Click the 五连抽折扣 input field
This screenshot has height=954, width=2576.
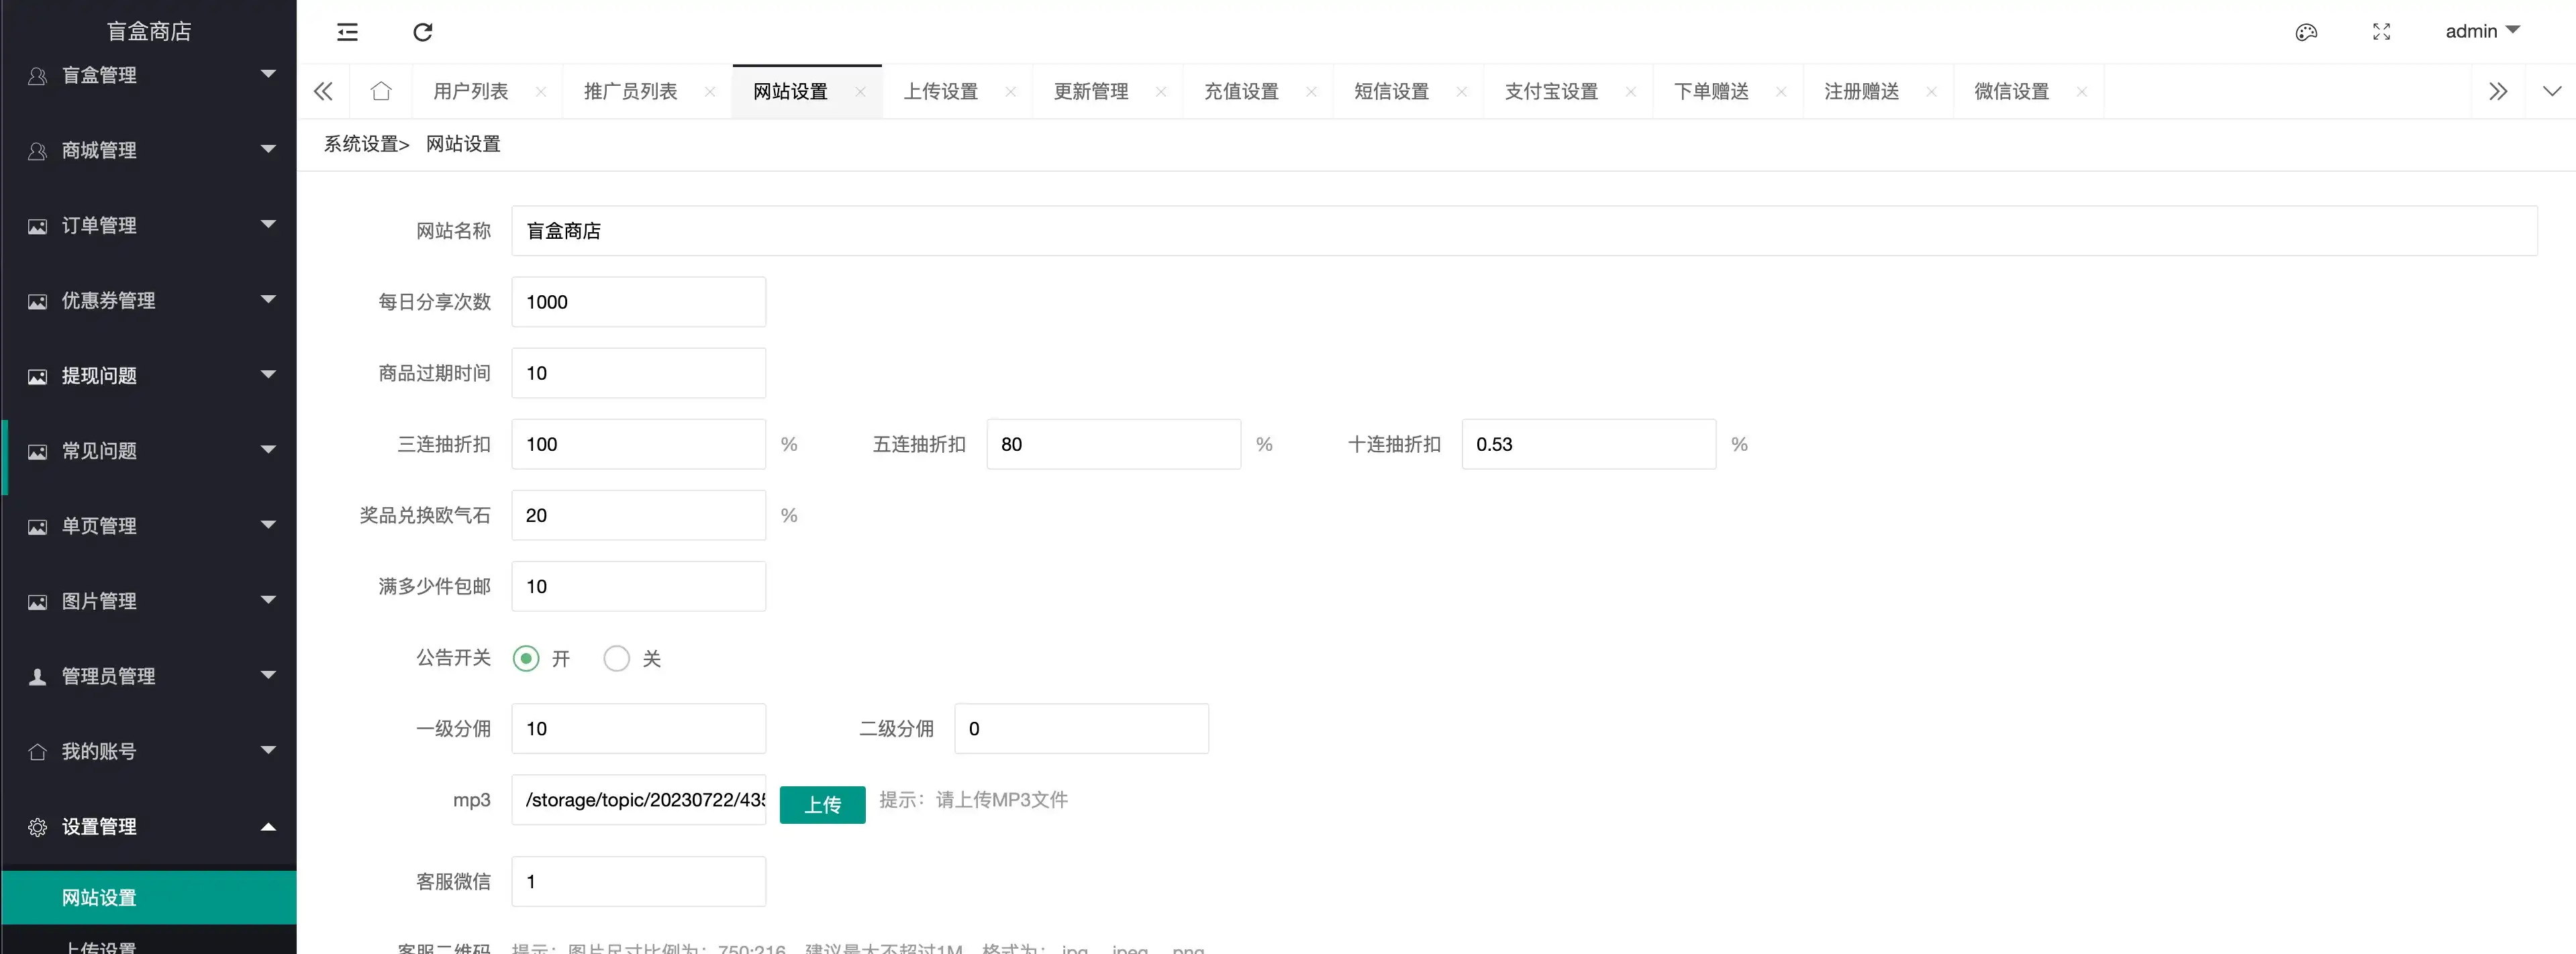tap(1113, 444)
